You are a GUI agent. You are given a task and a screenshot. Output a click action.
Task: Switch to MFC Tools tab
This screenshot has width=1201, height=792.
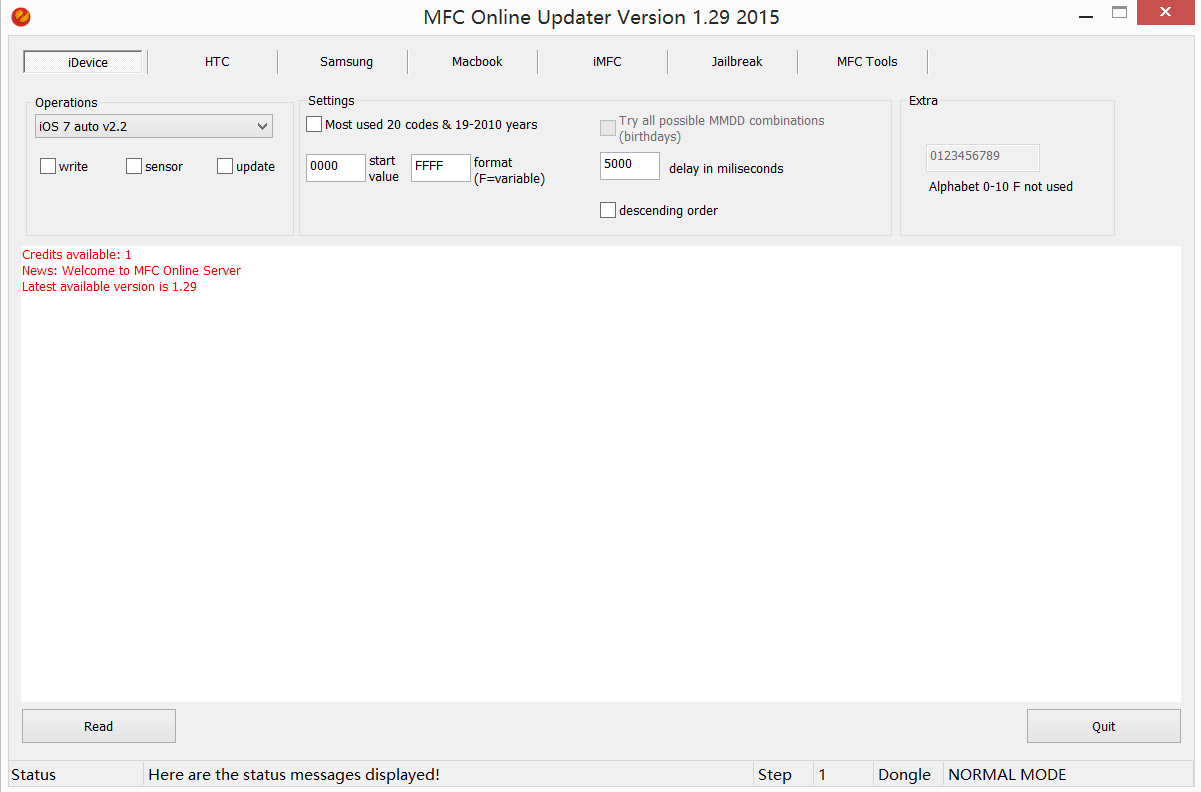coord(867,62)
